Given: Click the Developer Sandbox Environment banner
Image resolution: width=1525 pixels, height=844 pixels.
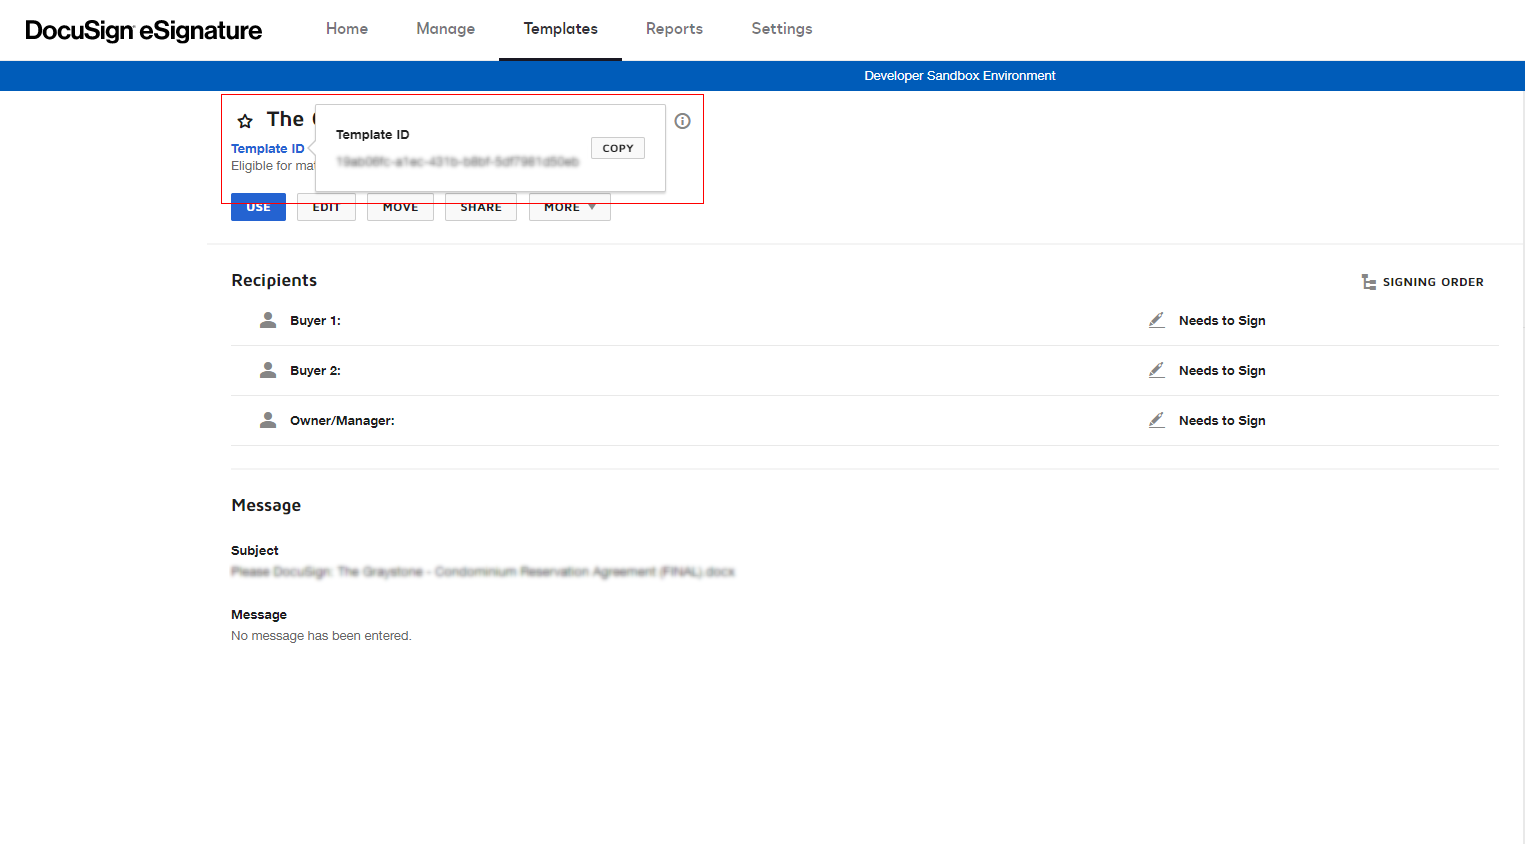Looking at the screenshot, I should tap(959, 75).
